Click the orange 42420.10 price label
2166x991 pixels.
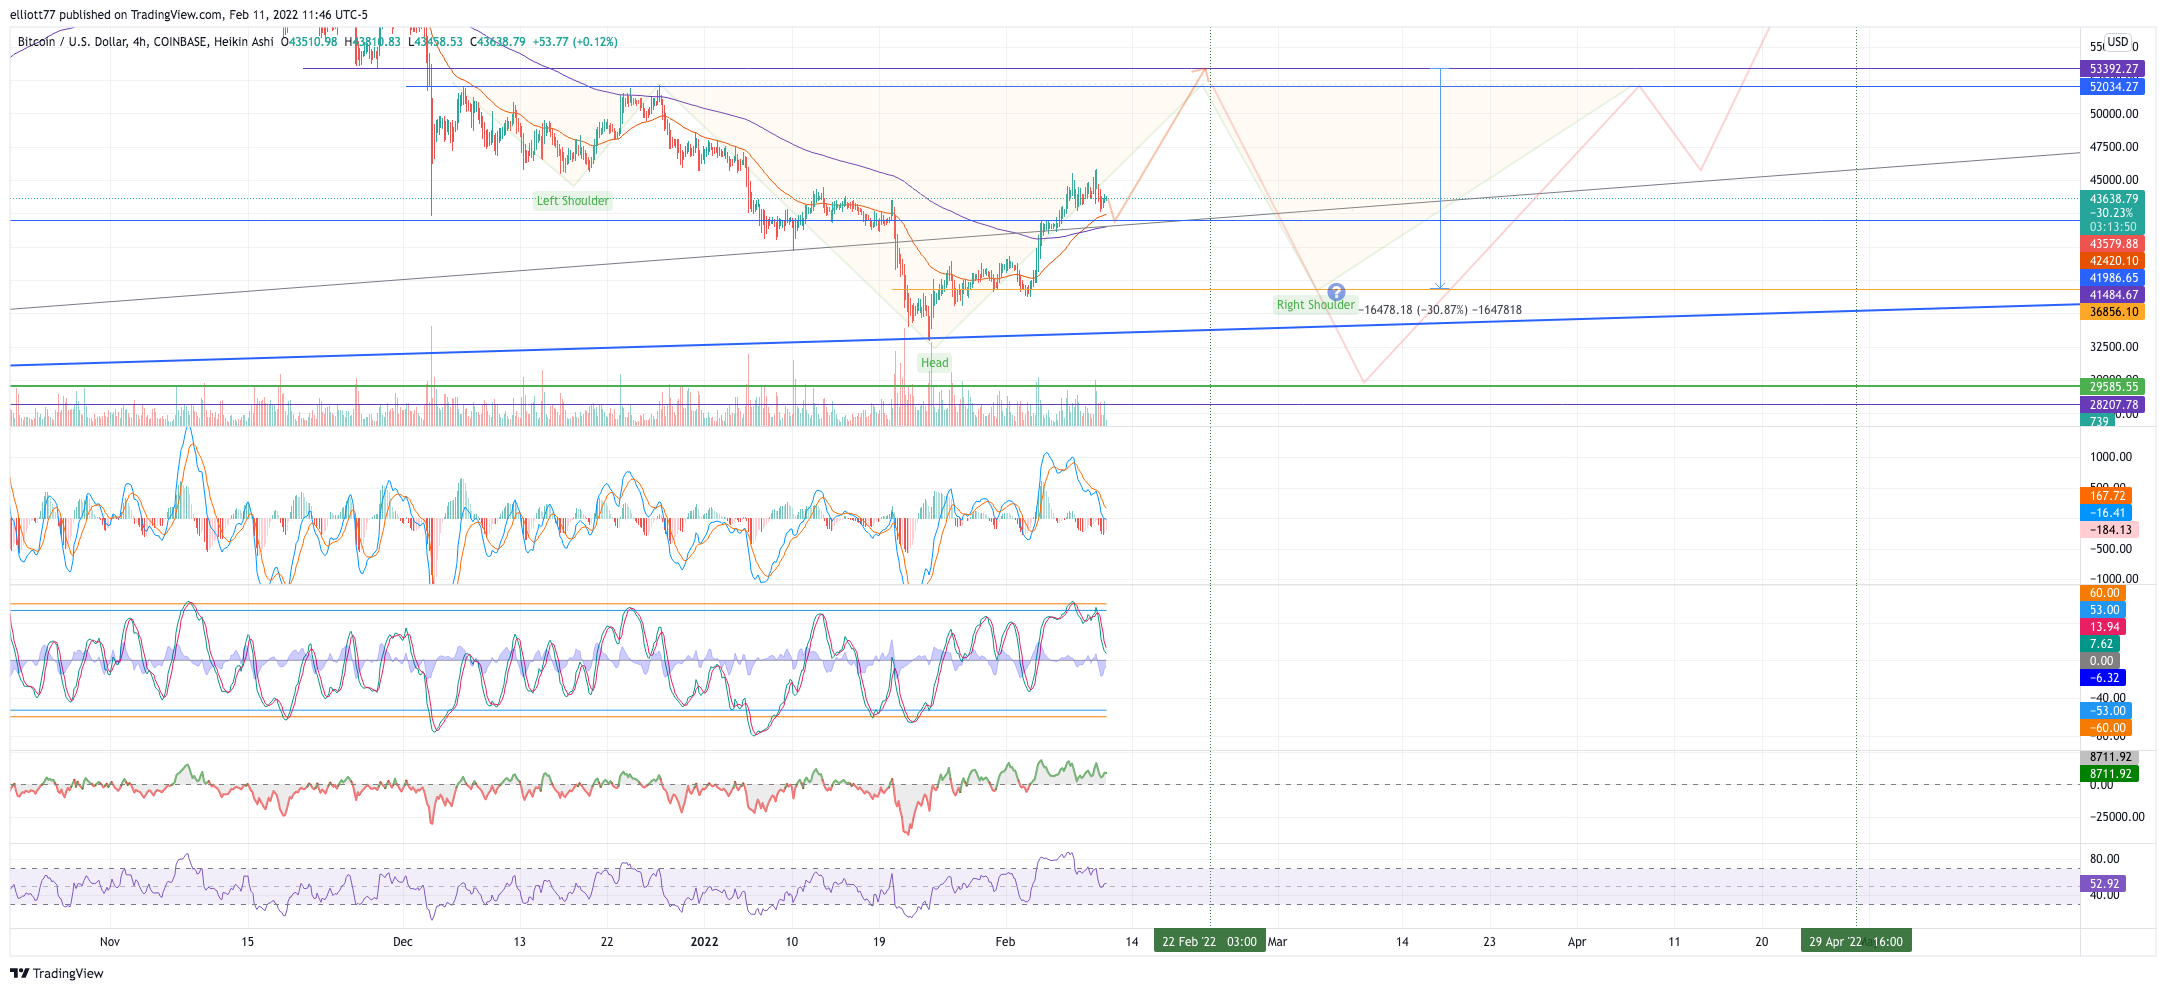click(x=2112, y=261)
